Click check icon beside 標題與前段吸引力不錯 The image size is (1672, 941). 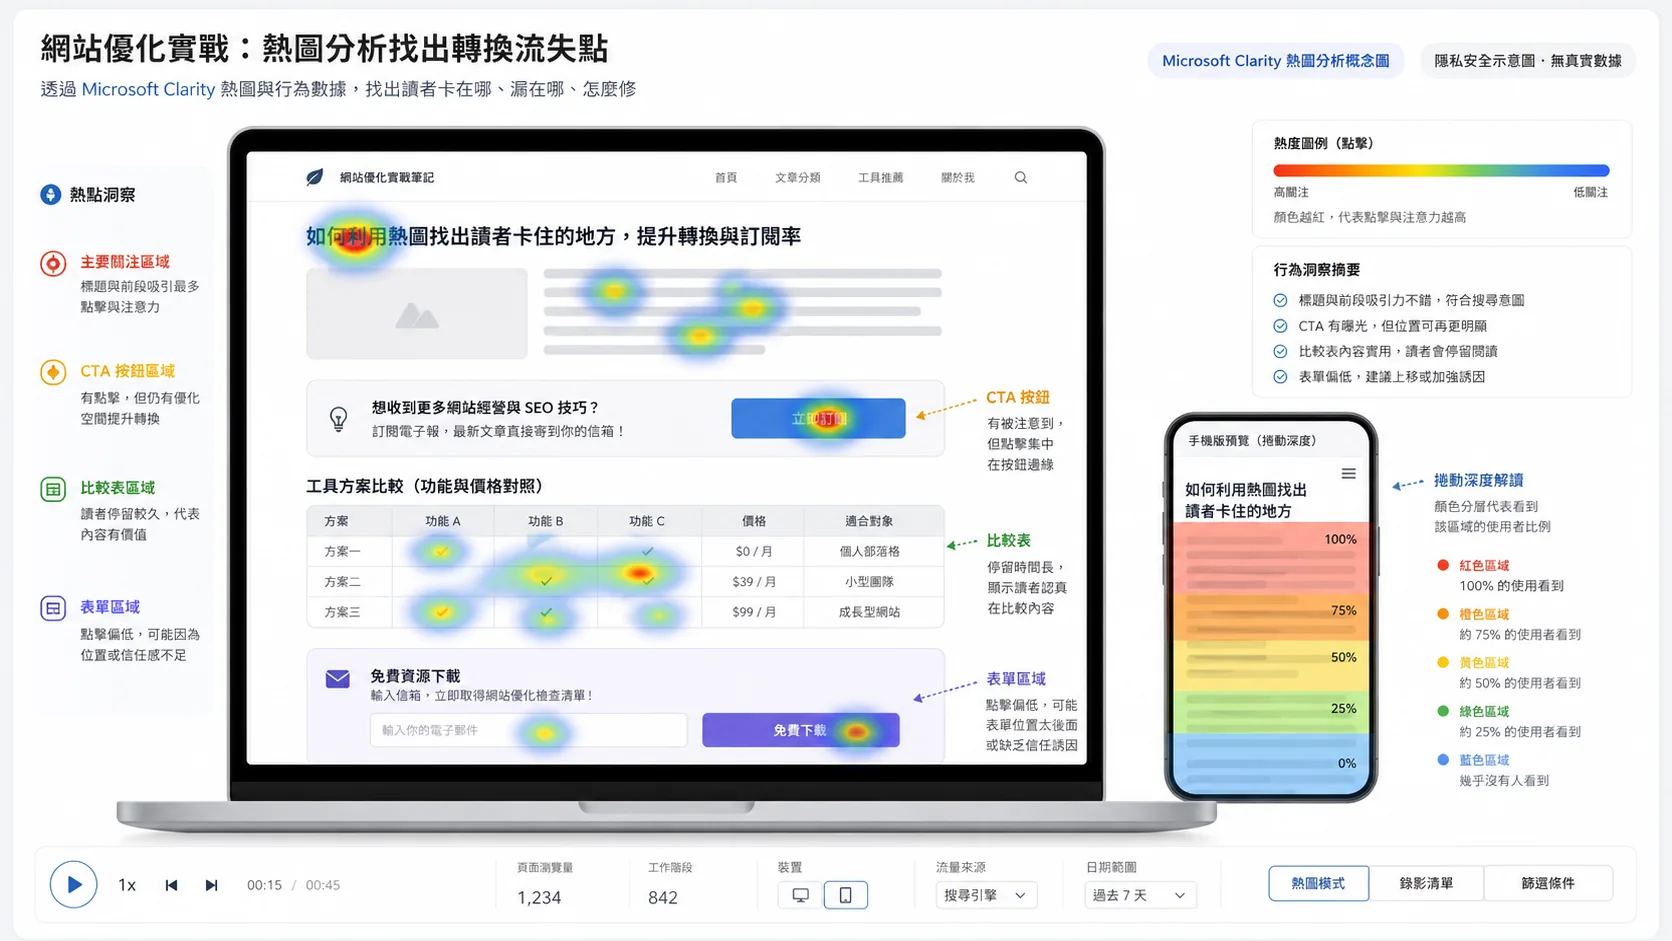1280,300
